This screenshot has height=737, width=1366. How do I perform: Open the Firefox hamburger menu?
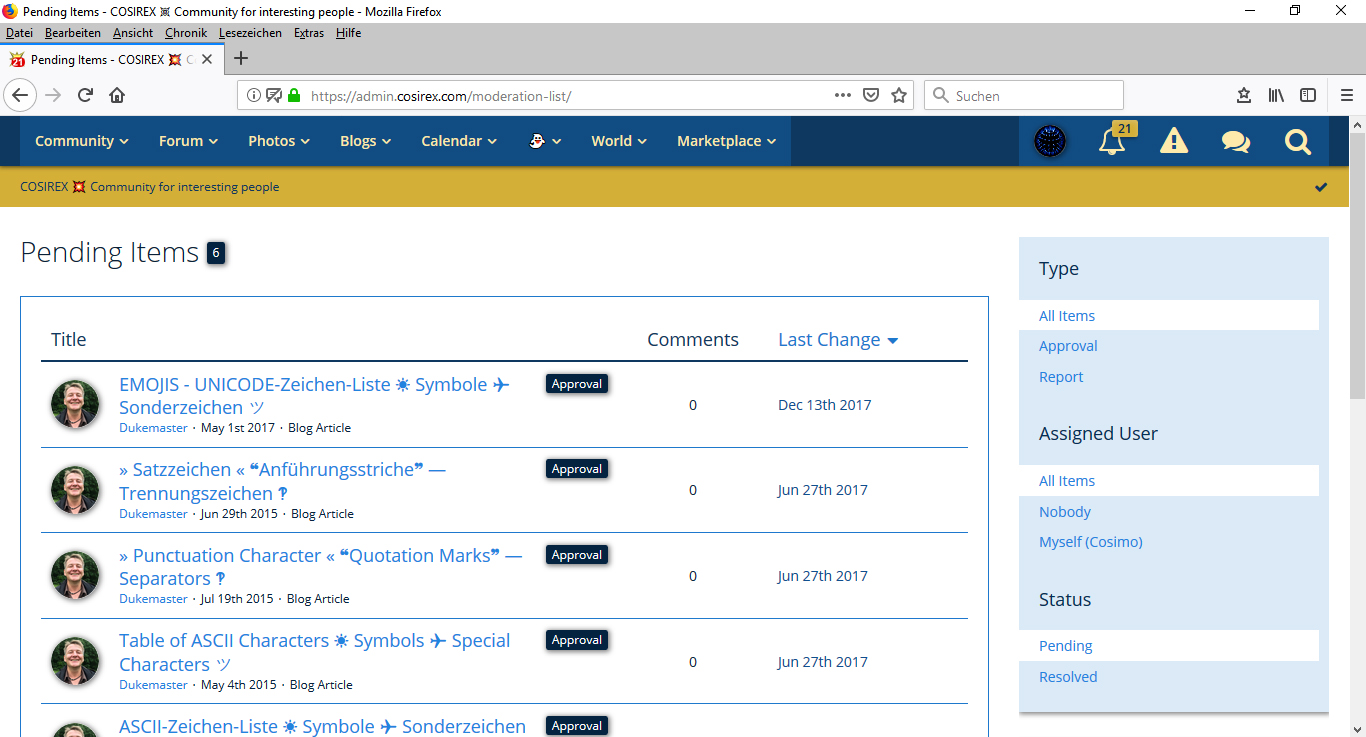pyautogui.click(x=1346, y=96)
